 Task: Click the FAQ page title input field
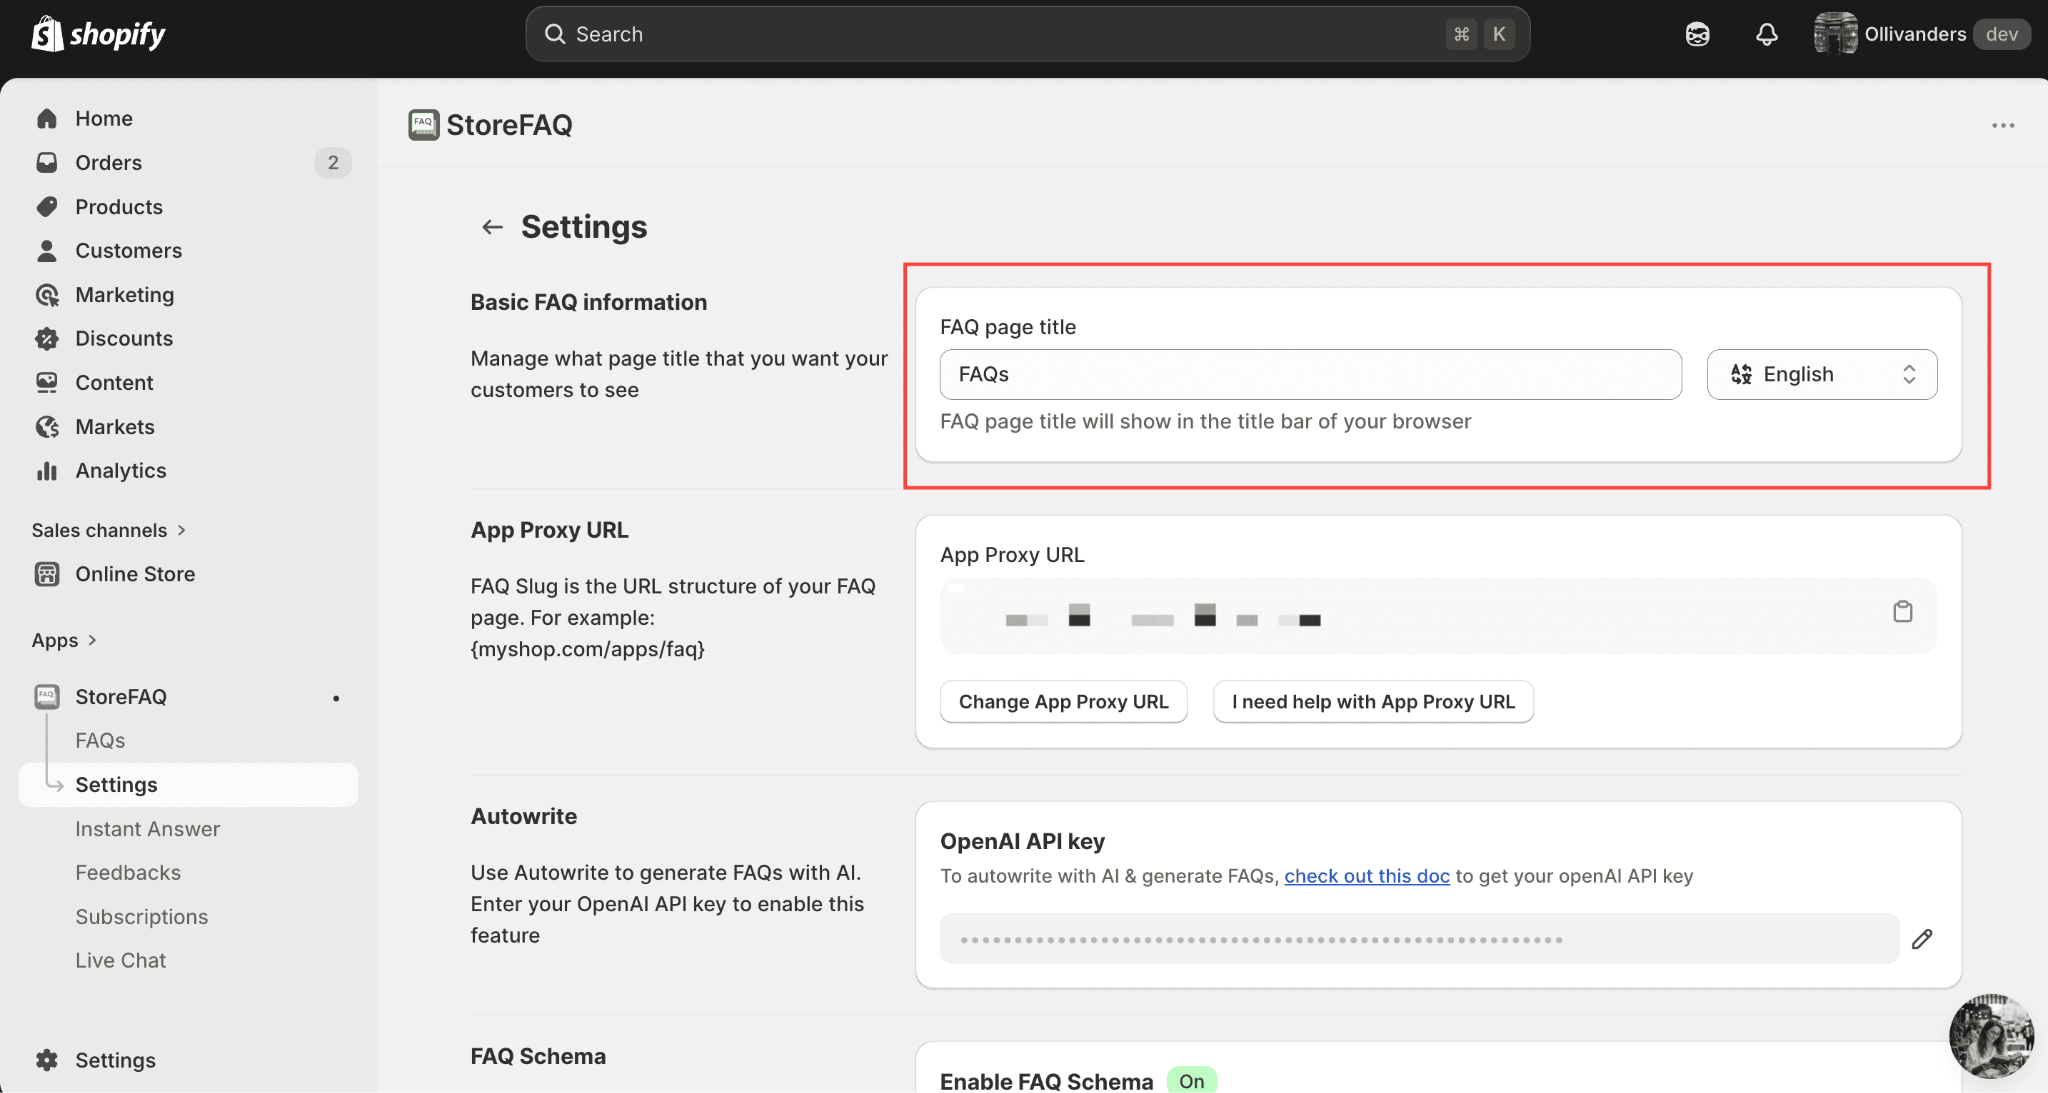pos(1311,374)
